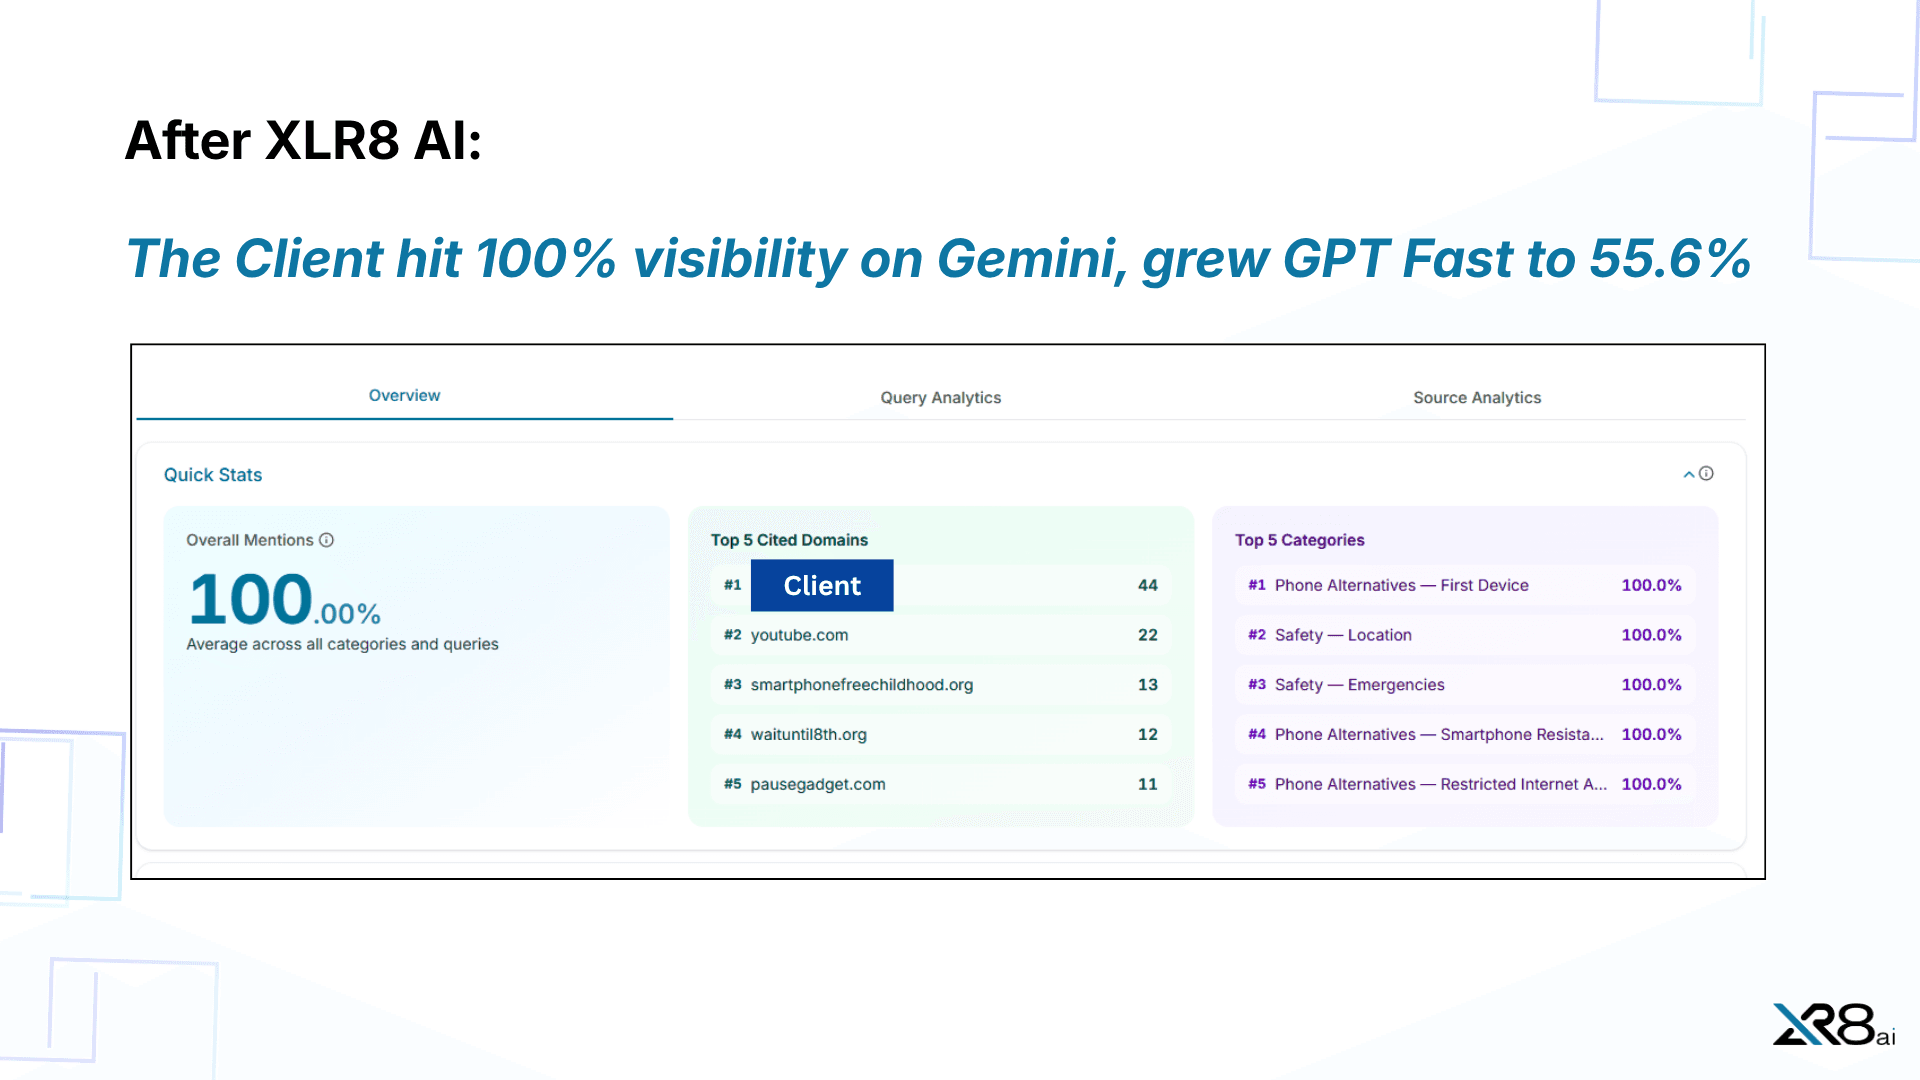Click the blue italic visibility headline
This screenshot has height=1080, width=1920.
click(x=938, y=259)
